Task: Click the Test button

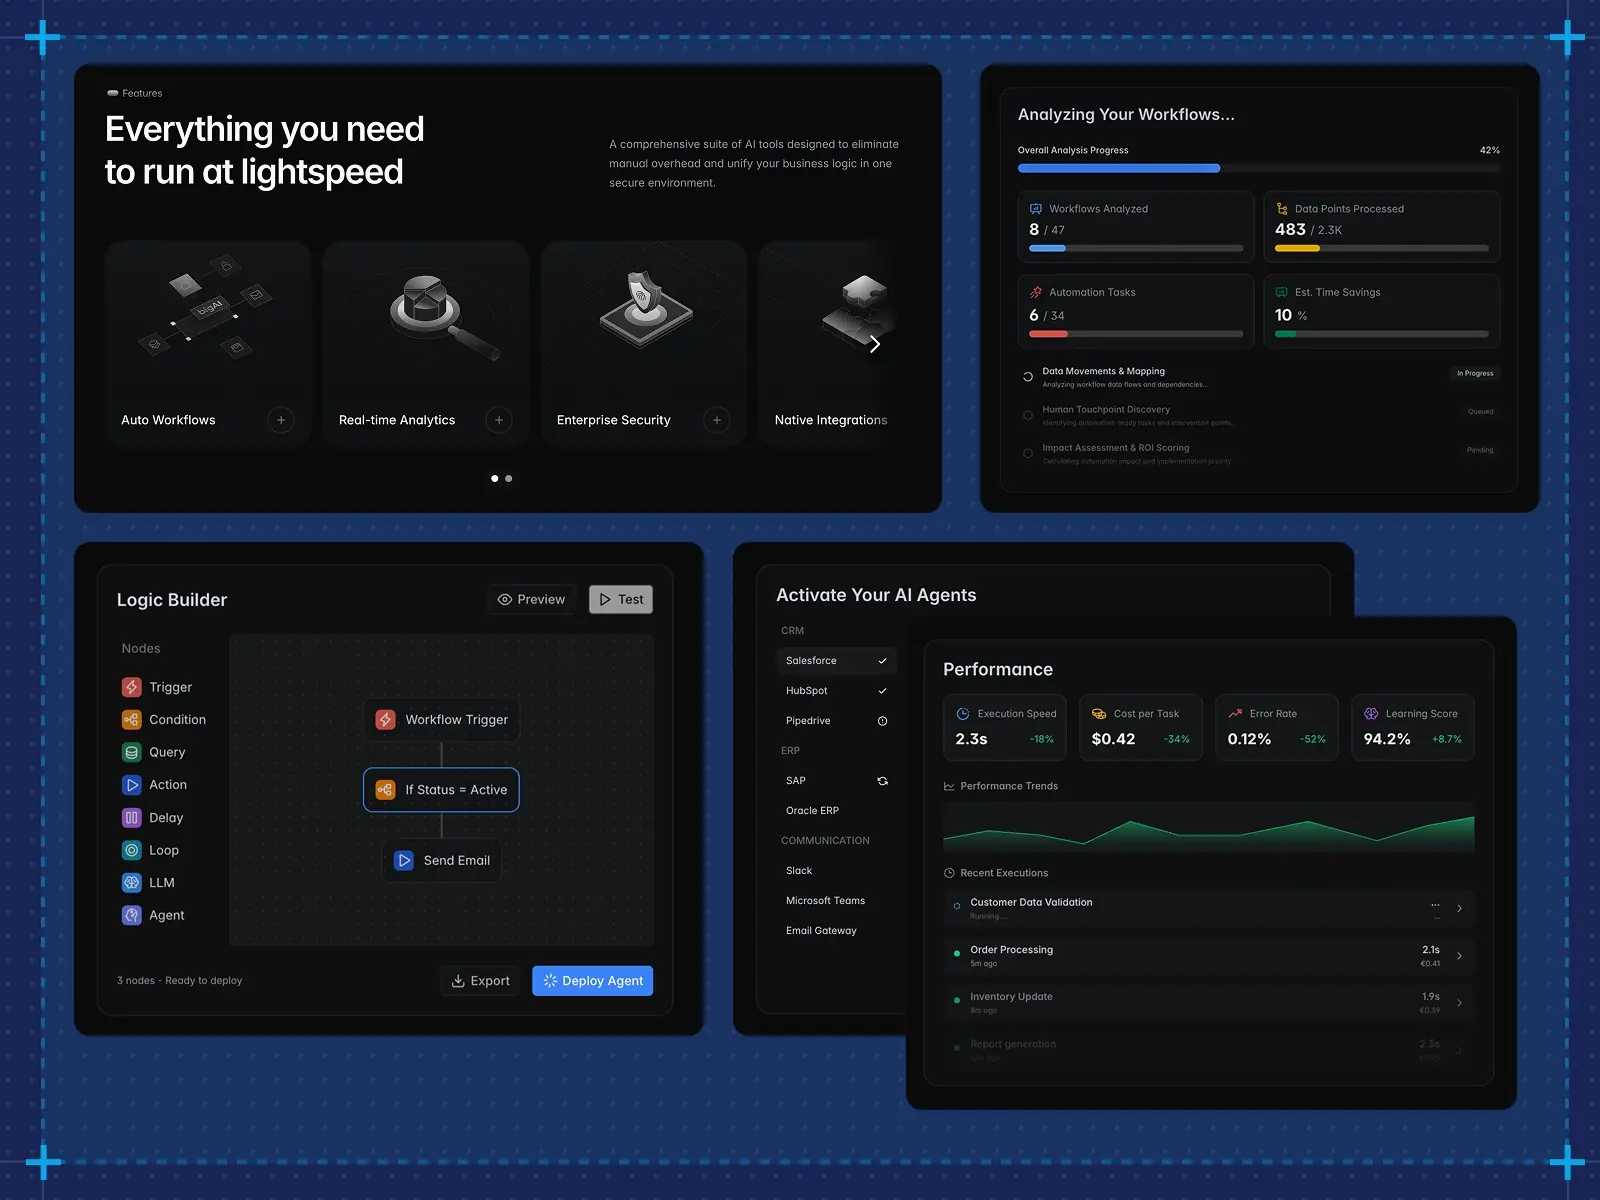Action: click(x=621, y=599)
